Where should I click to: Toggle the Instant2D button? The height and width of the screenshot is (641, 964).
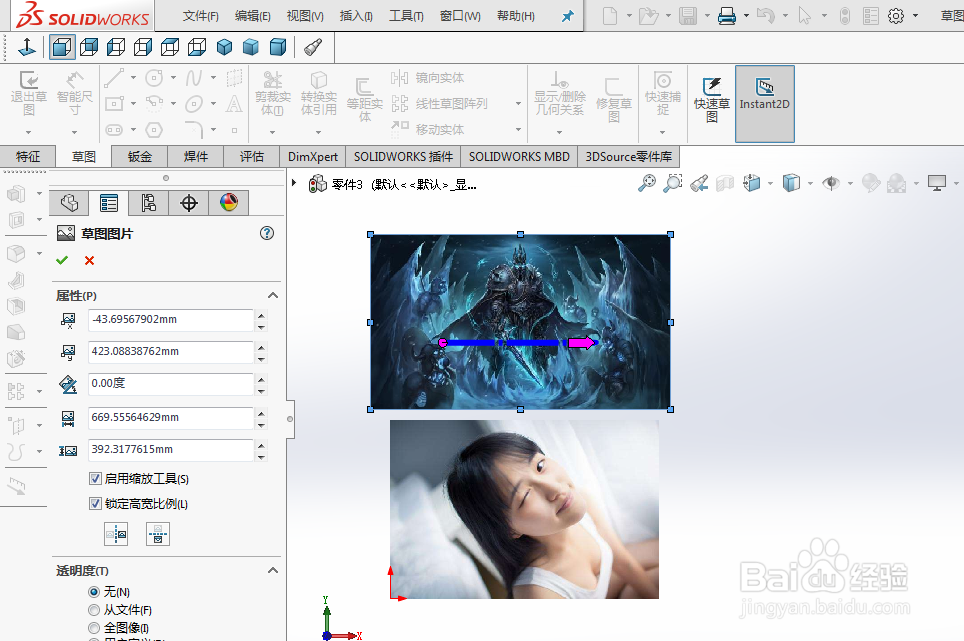pos(765,104)
